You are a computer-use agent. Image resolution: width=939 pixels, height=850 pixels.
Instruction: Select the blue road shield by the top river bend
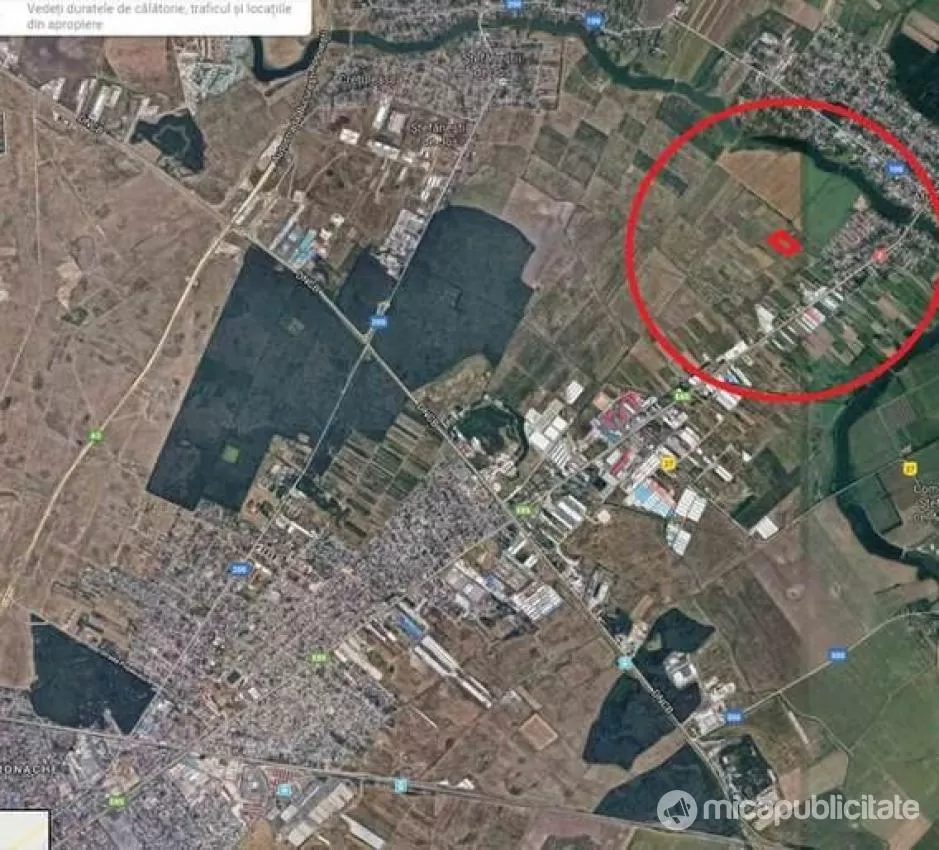tap(593, 21)
